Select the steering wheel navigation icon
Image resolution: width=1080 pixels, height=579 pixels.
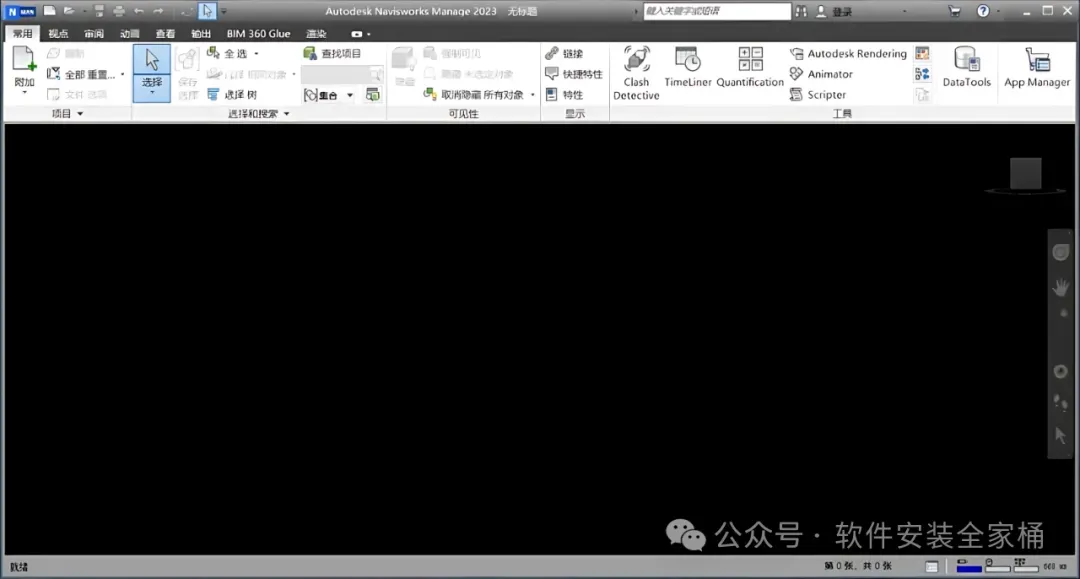tap(1061, 252)
